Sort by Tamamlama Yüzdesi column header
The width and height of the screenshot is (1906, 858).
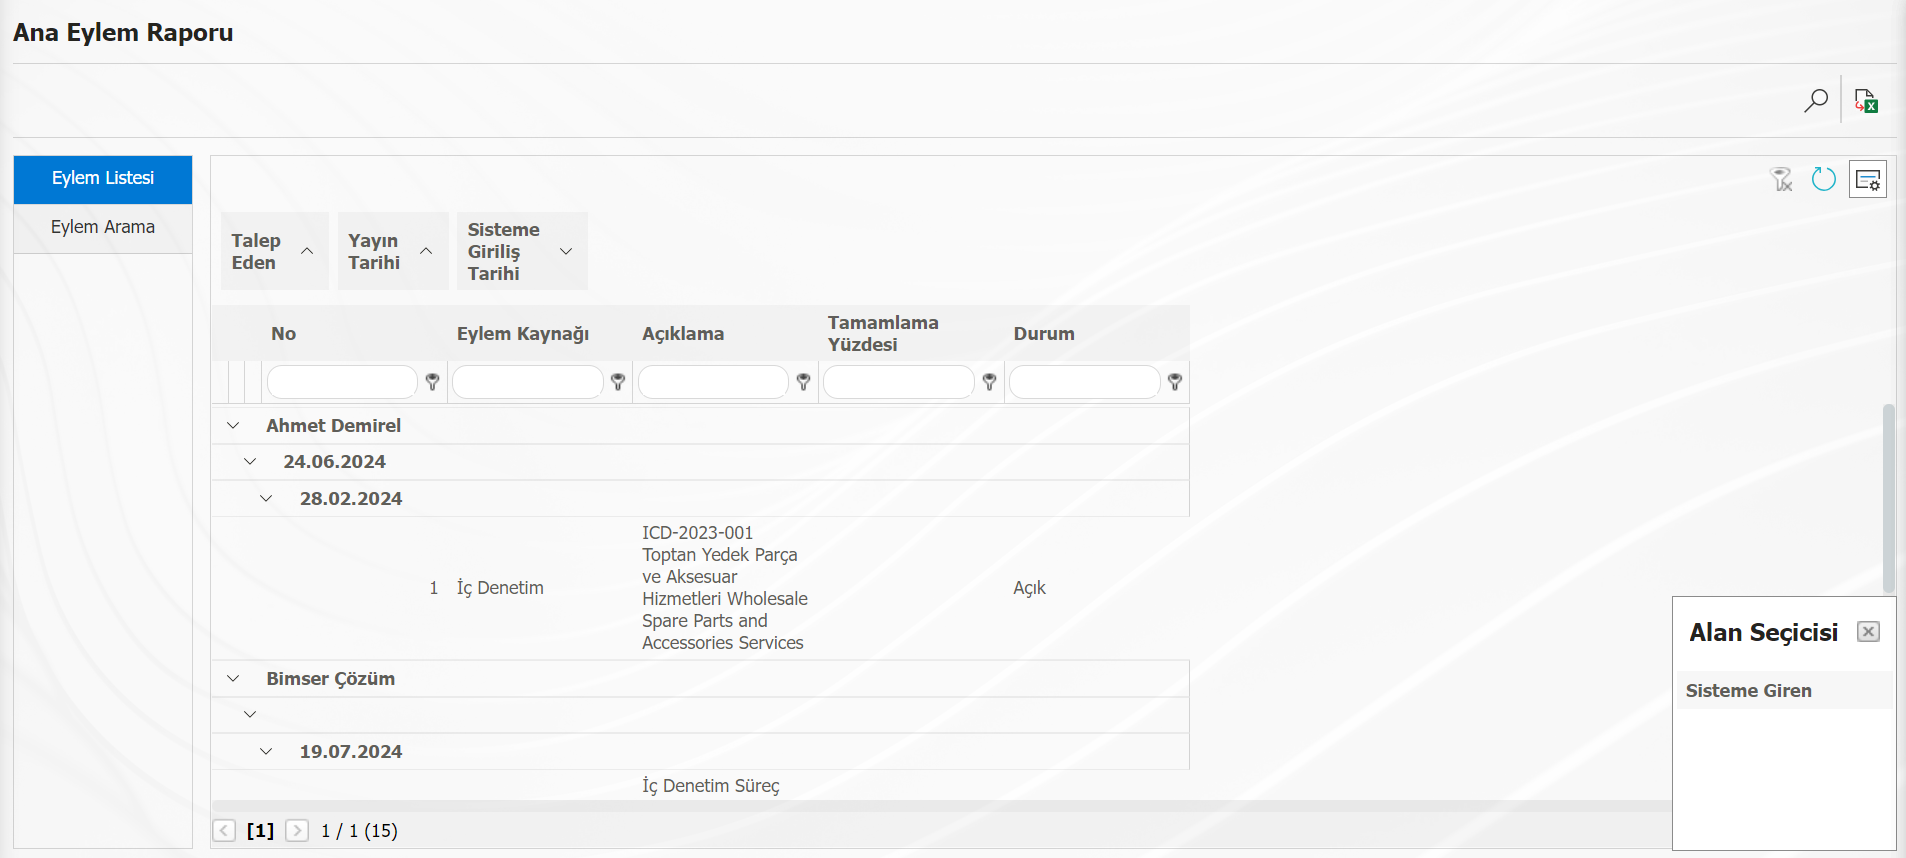(x=883, y=334)
